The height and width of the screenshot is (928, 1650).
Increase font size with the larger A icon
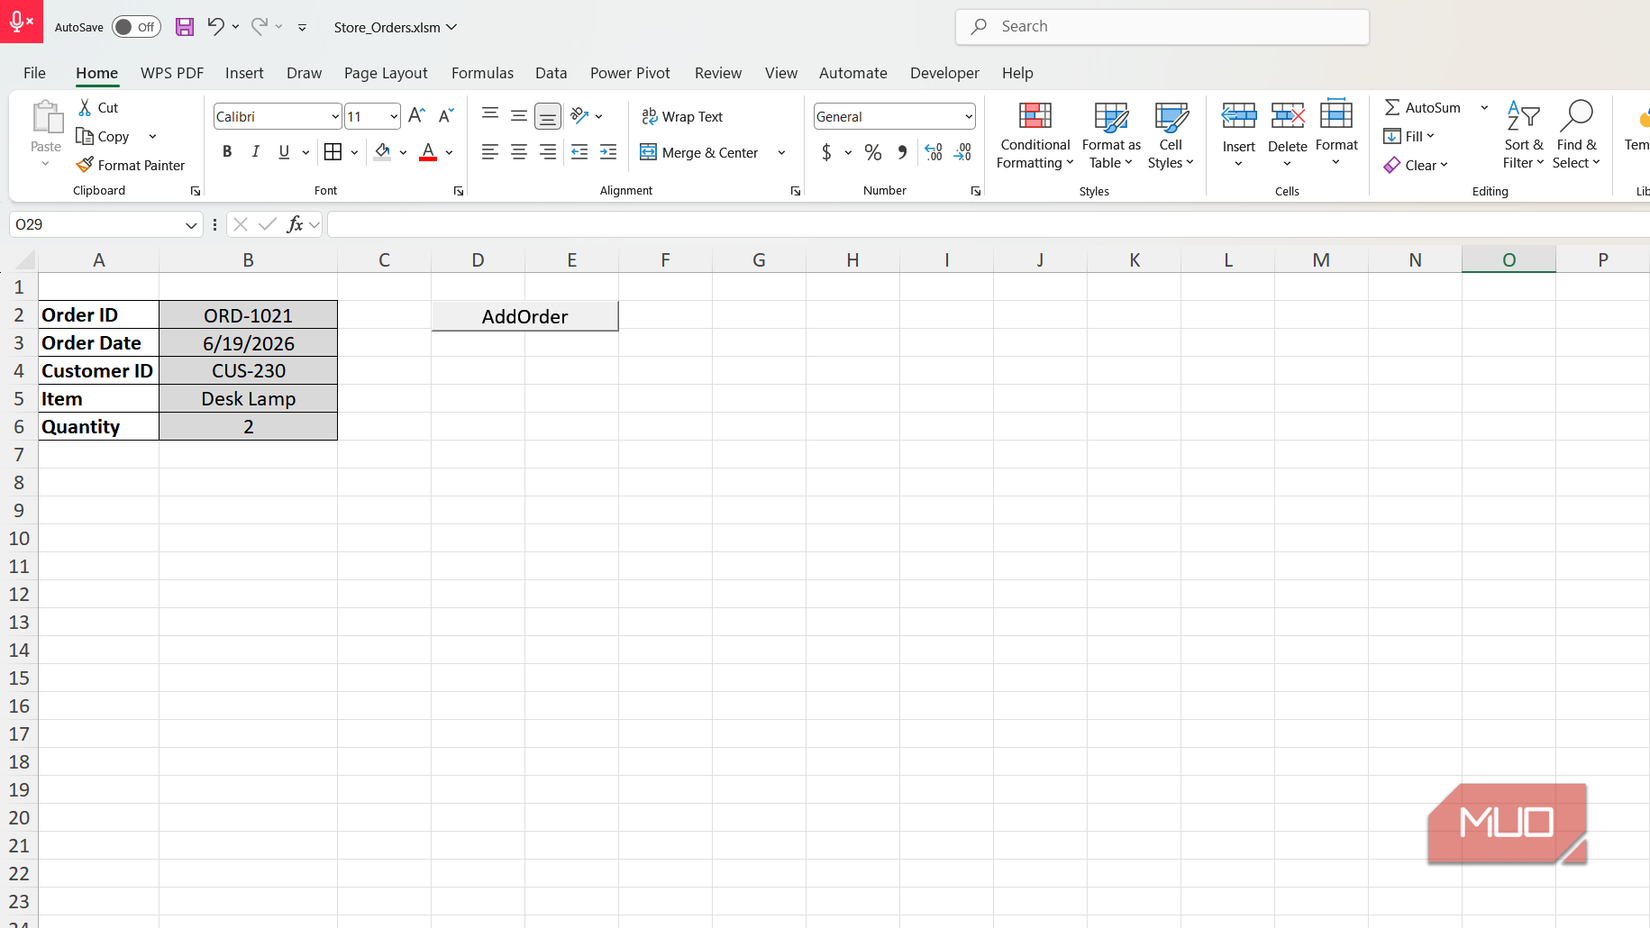pyautogui.click(x=417, y=116)
